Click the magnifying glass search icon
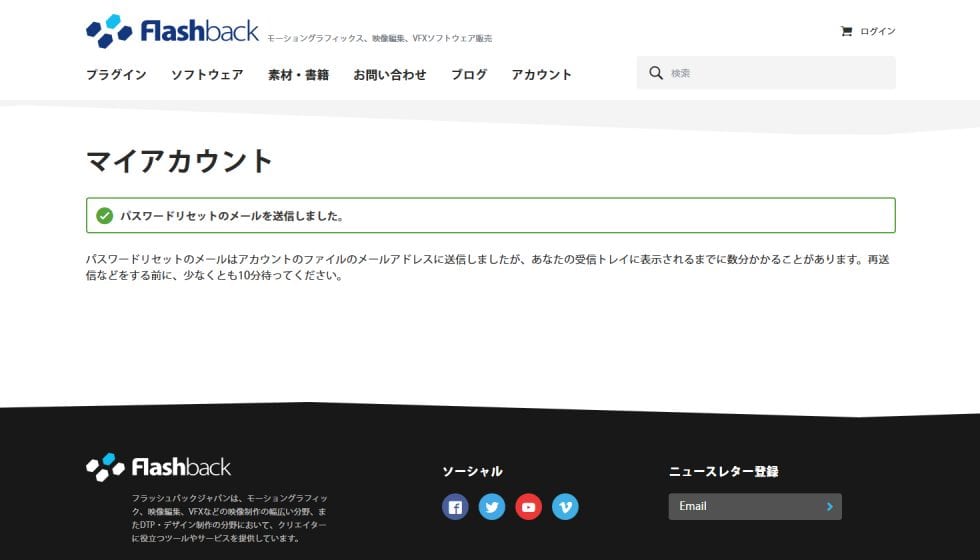Image resolution: width=980 pixels, height=560 pixels. (x=656, y=72)
